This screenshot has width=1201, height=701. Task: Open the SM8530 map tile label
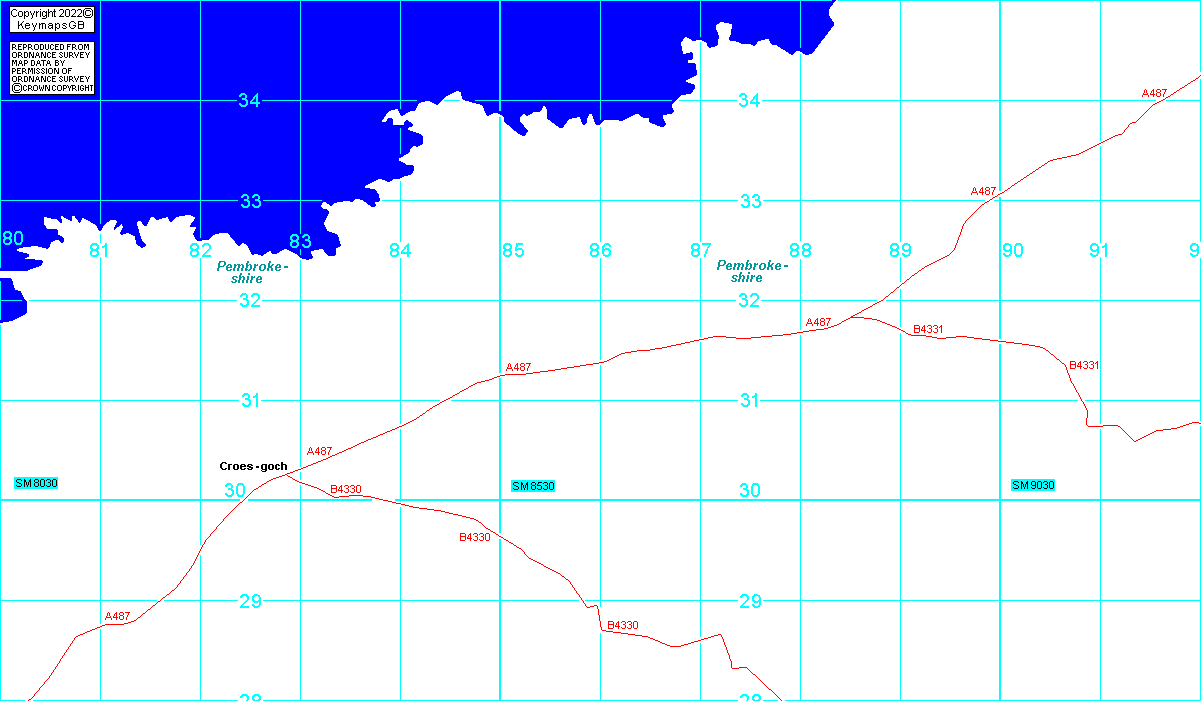(x=533, y=486)
